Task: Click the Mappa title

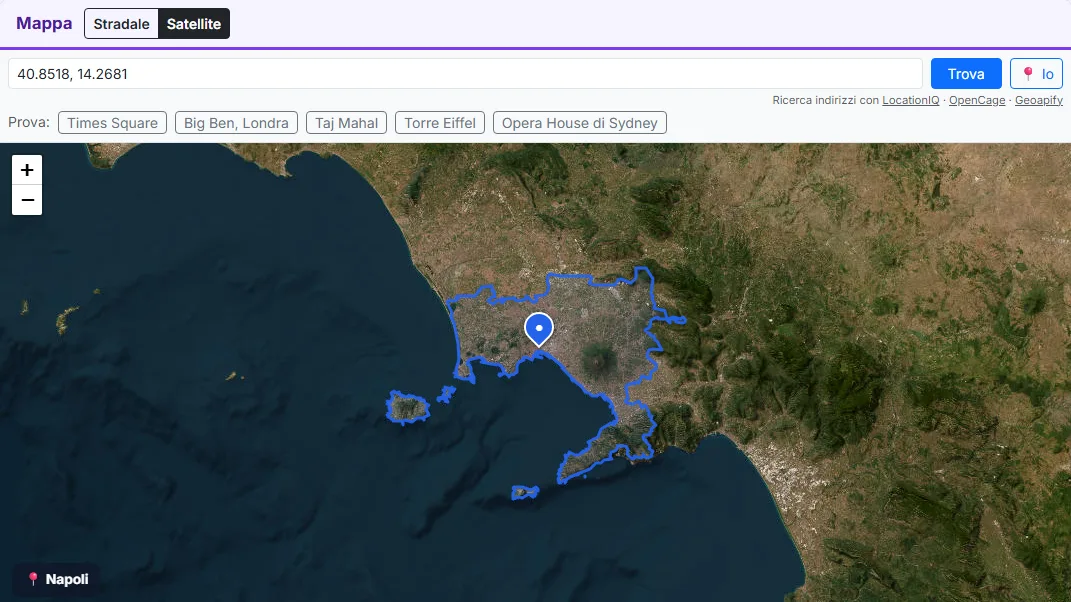Action: point(44,23)
